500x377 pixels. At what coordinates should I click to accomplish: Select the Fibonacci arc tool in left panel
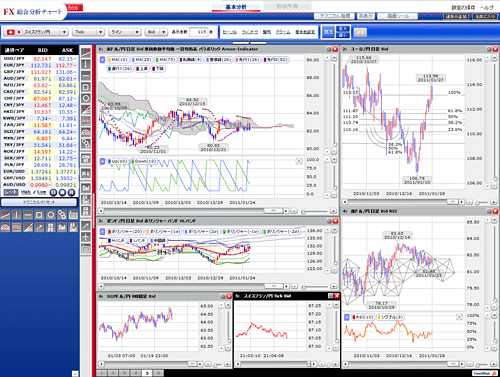[5, 227]
